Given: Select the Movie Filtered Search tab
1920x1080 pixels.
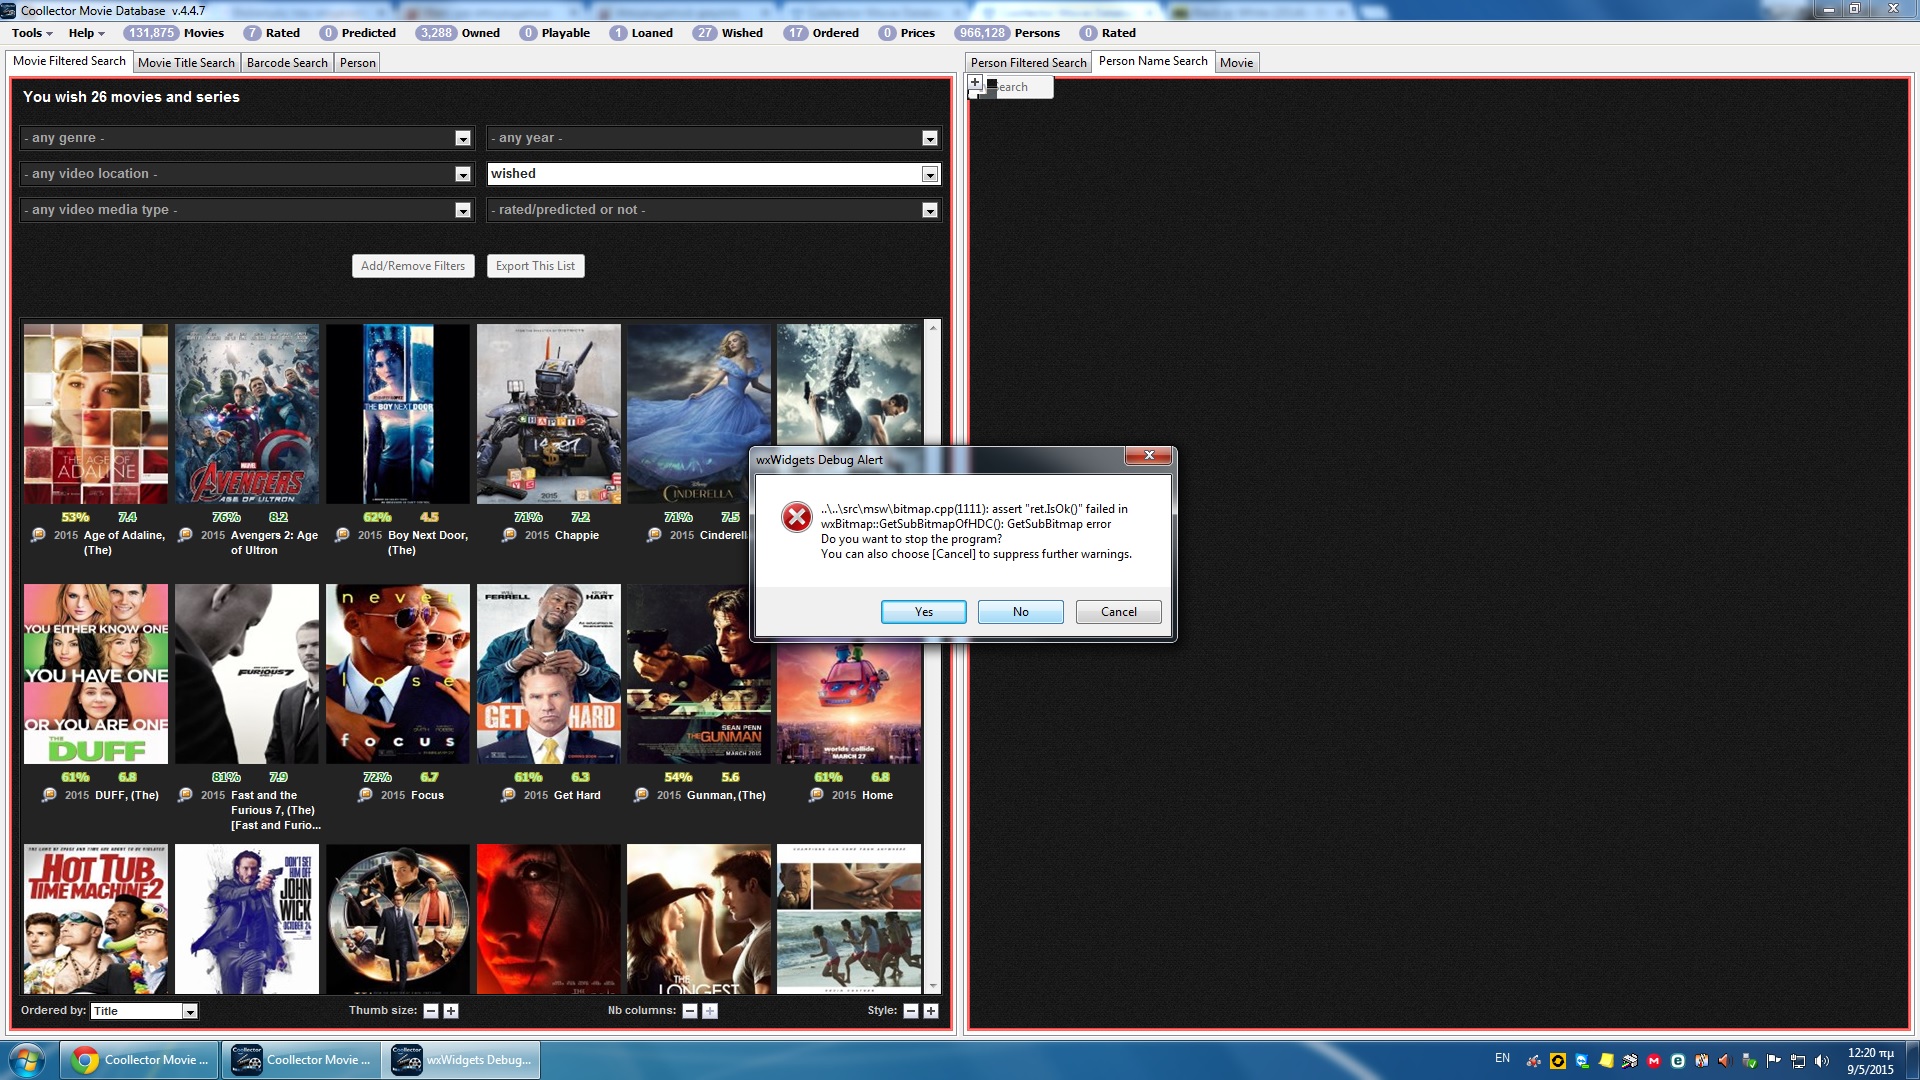Looking at the screenshot, I should pos(69,61).
